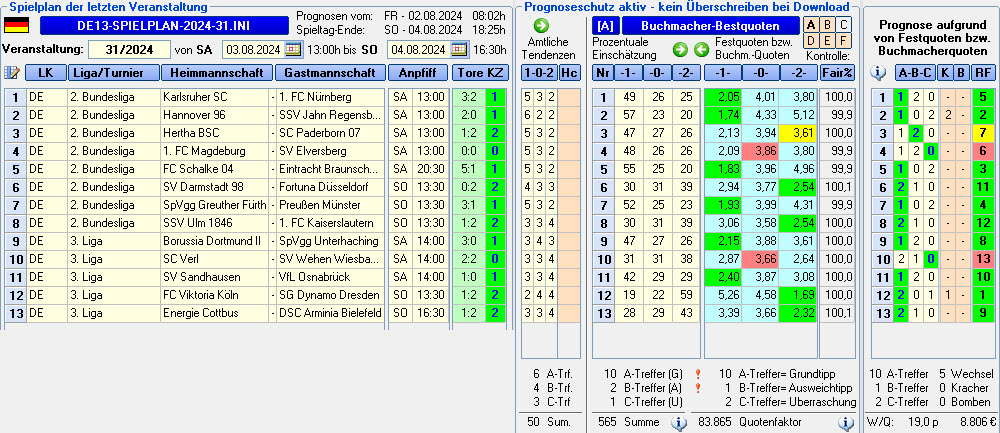Click exclamation mark beside B-Treffer (A)
Image resolution: width=1000 pixels, height=433 pixels.
click(698, 388)
